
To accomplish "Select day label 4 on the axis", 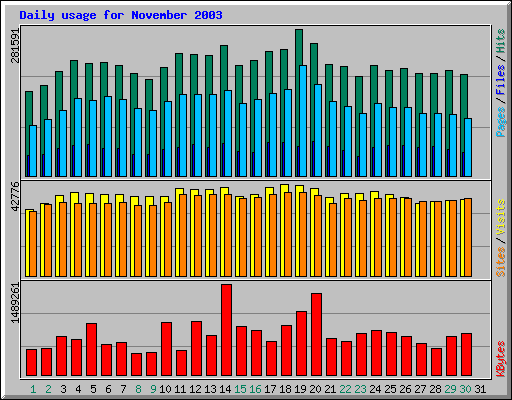I will coord(78,389).
